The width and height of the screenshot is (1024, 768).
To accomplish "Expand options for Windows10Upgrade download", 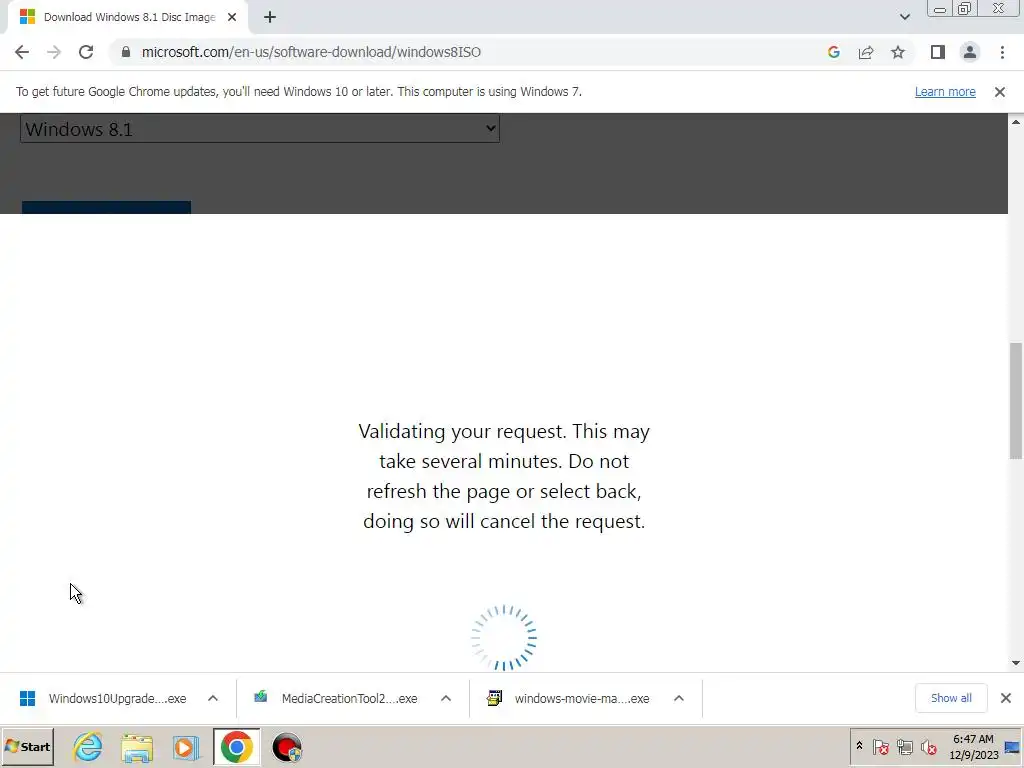I will [x=213, y=698].
